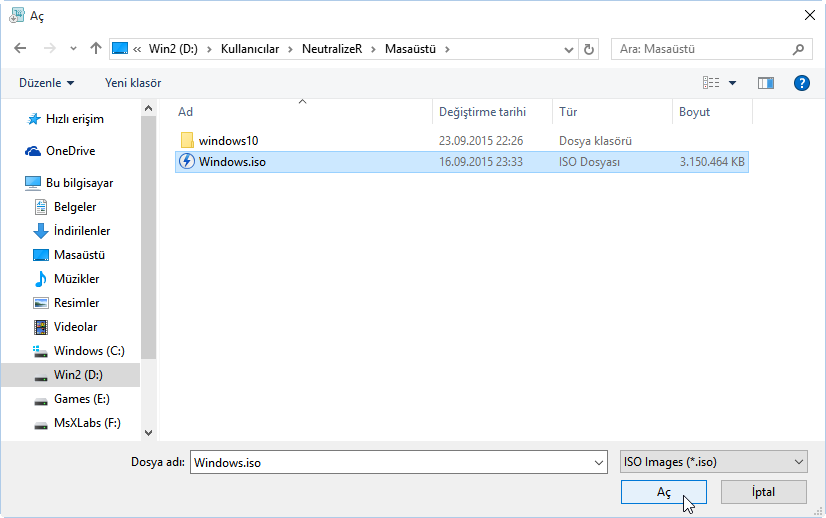
Task: Sort by Boyut column header
Action: coord(712,112)
